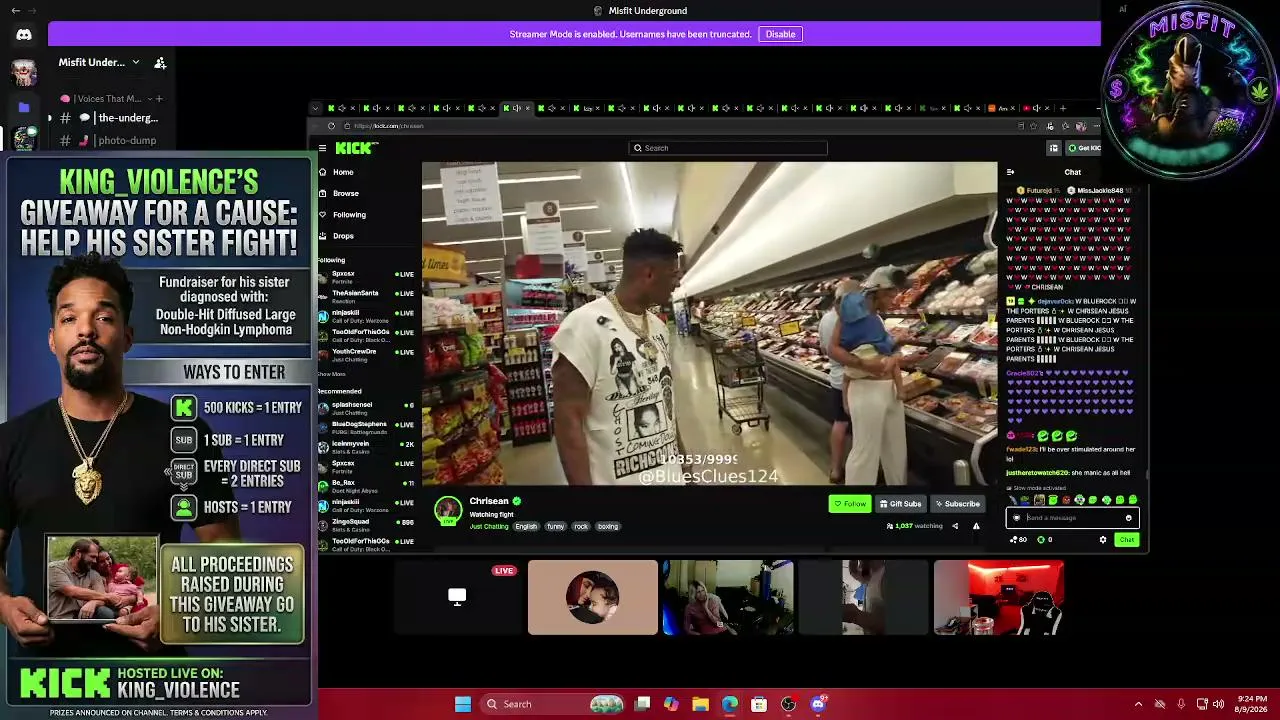Disable Streamer Mode
Image resolution: width=1280 pixels, height=720 pixels.
pyautogui.click(x=780, y=34)
